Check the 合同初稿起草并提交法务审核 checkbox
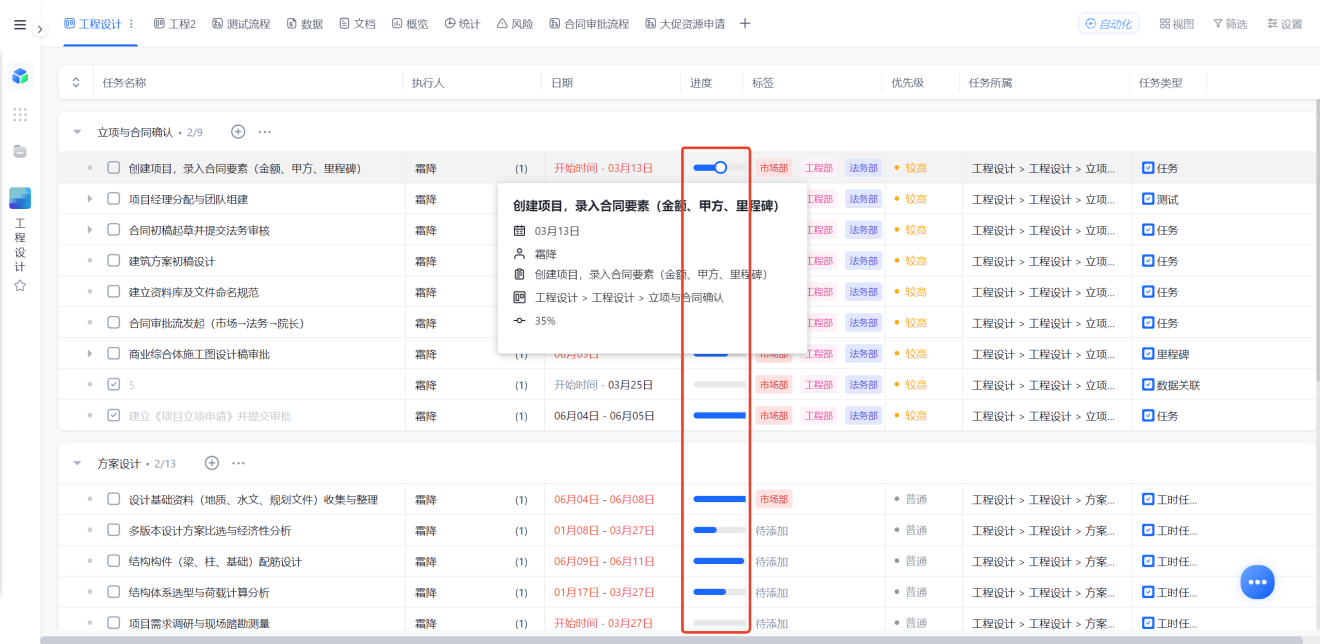Screen dimensions: 1320x644 [114, 230]
